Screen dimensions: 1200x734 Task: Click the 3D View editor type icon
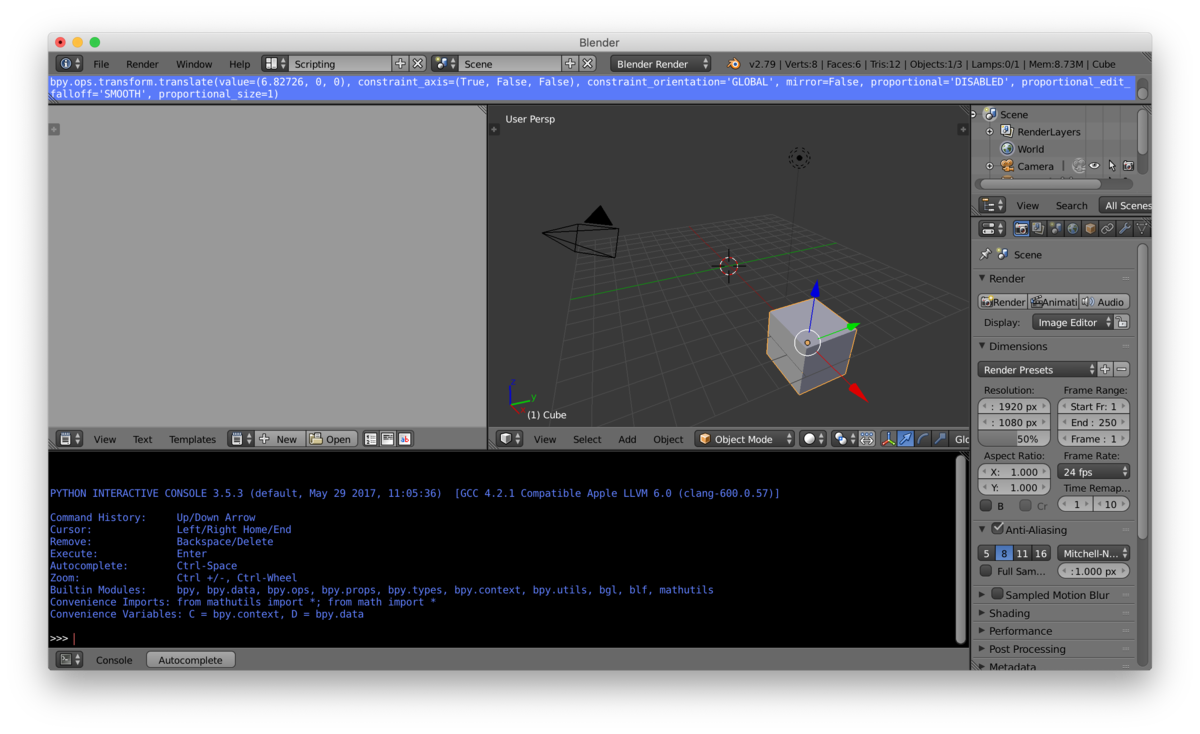pos(510,439)
